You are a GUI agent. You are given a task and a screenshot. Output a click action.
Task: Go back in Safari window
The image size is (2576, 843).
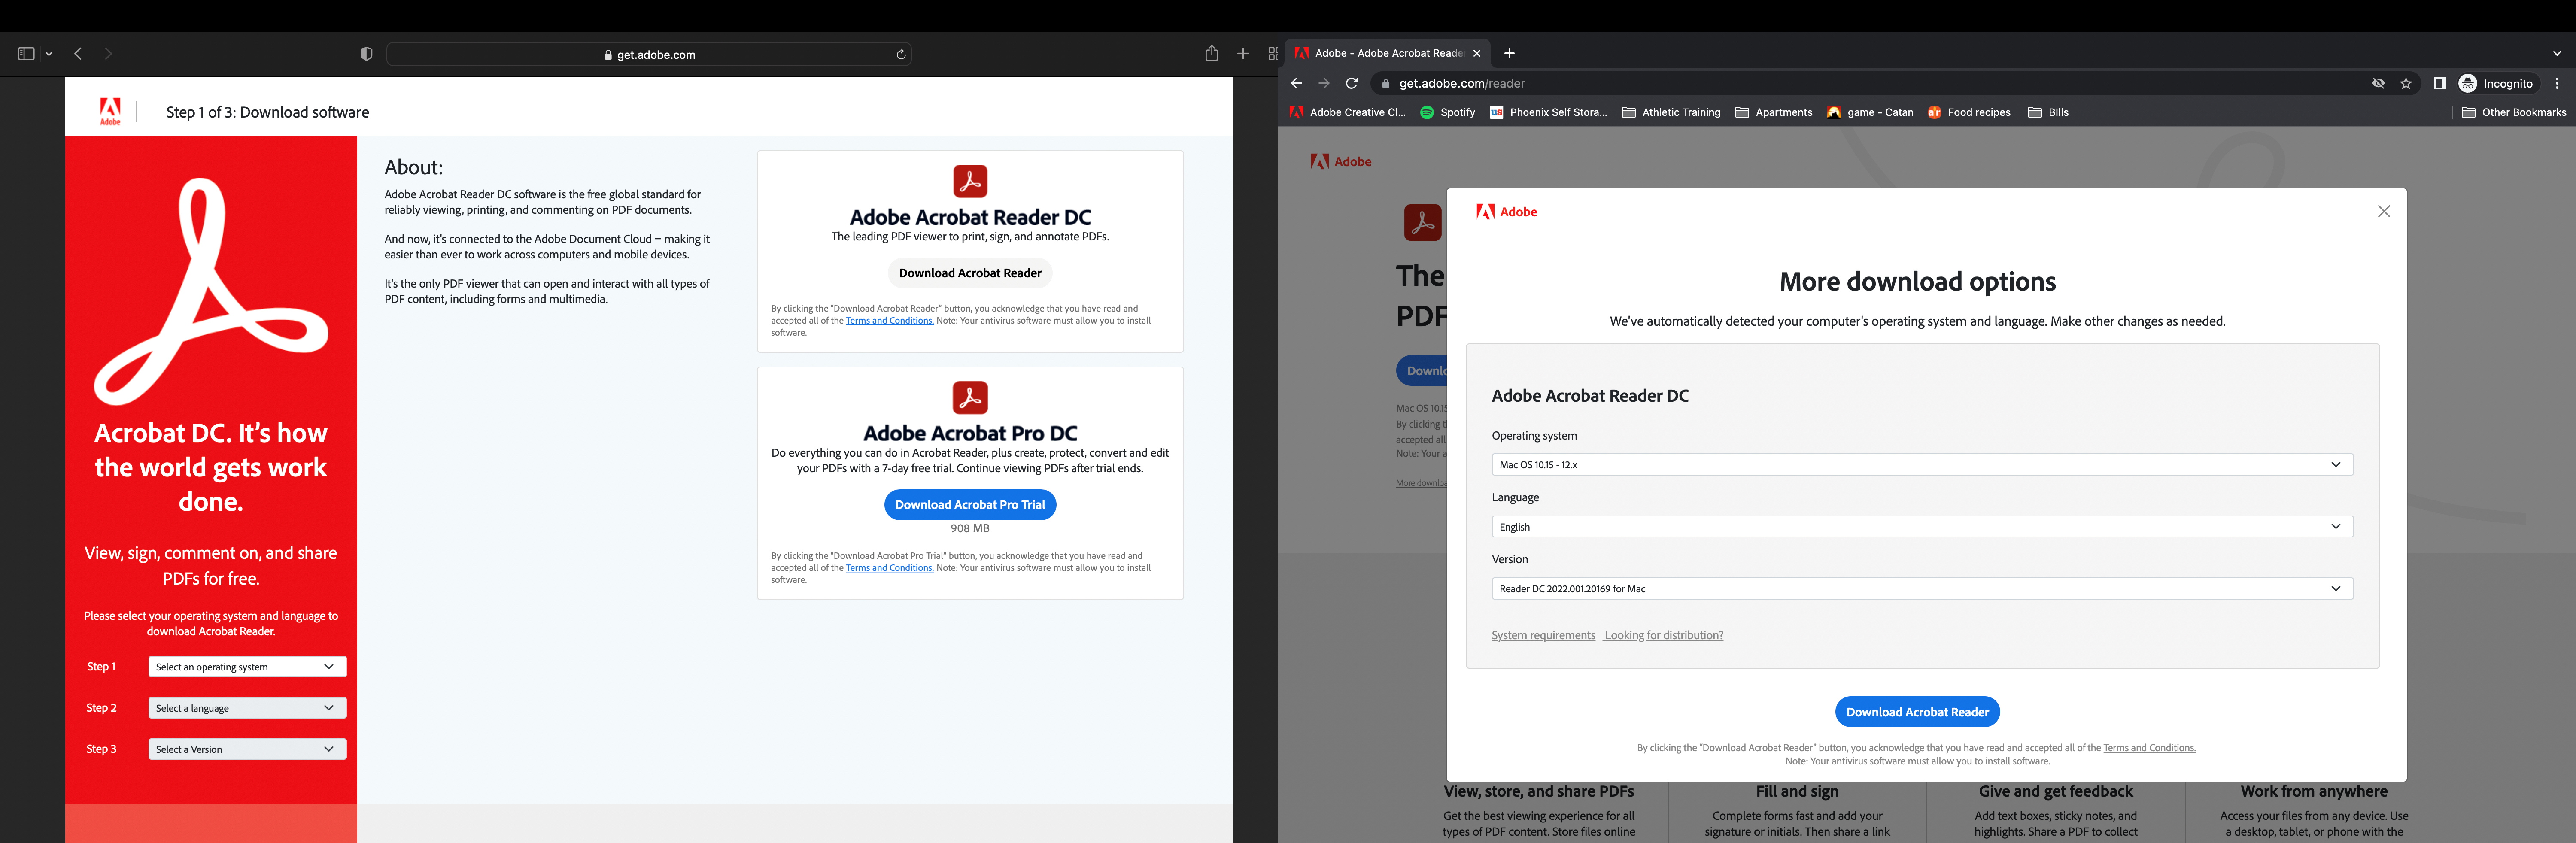(x=78, y=54)
